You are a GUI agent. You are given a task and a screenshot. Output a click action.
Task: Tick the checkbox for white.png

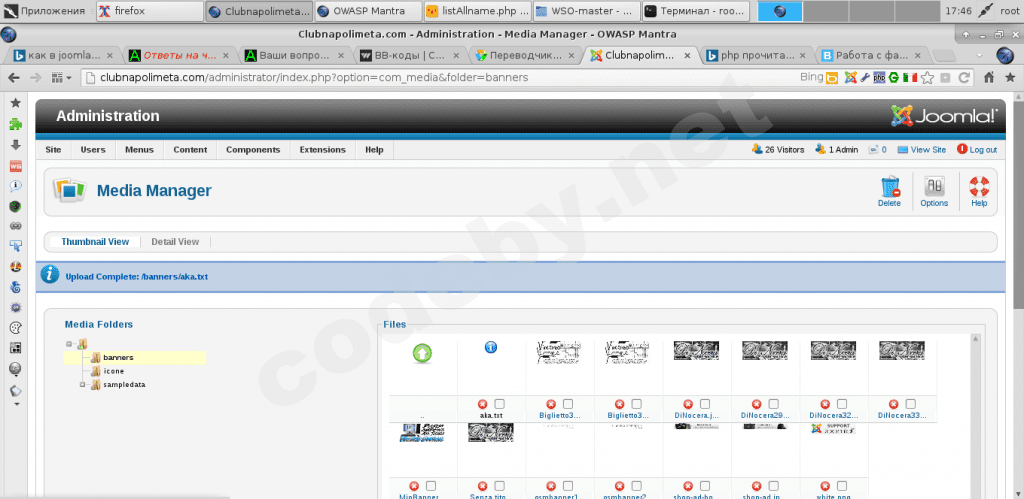842,486
